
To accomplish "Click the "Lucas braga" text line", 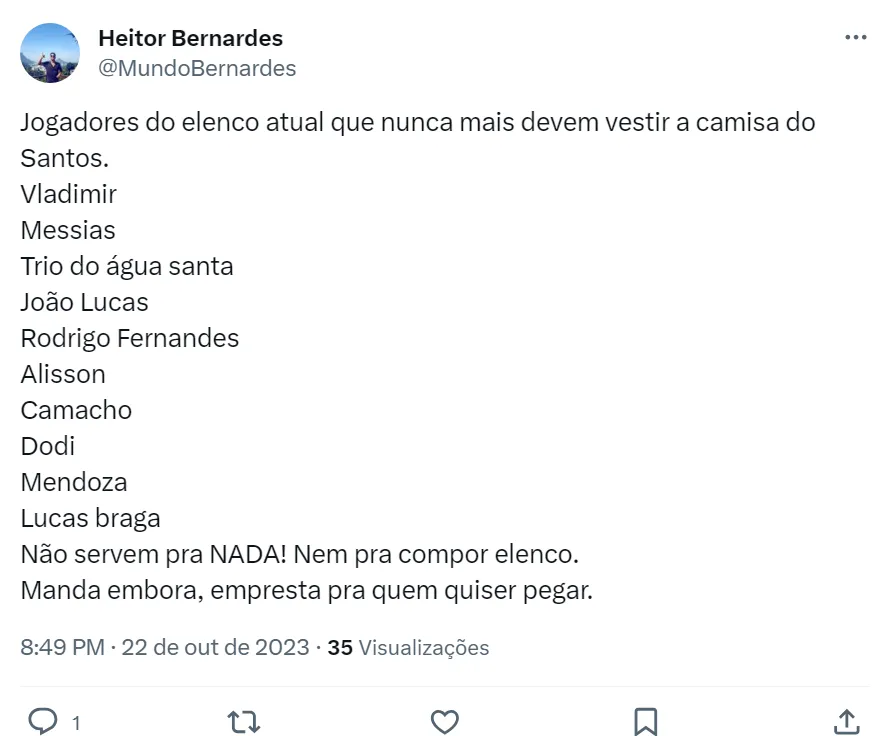I will pos(90,518).
